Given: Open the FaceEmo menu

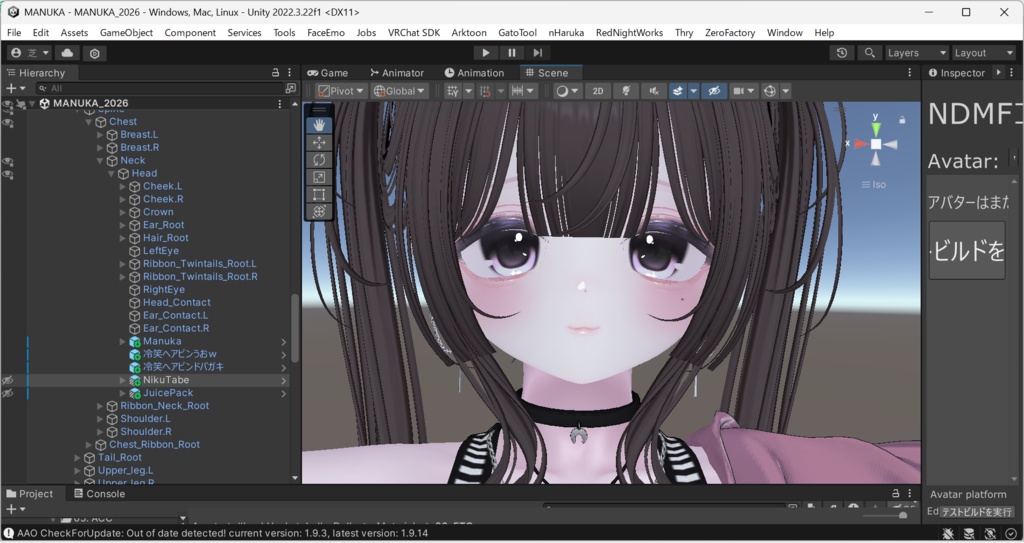Looking at the screenshot, I should [326, 33].
